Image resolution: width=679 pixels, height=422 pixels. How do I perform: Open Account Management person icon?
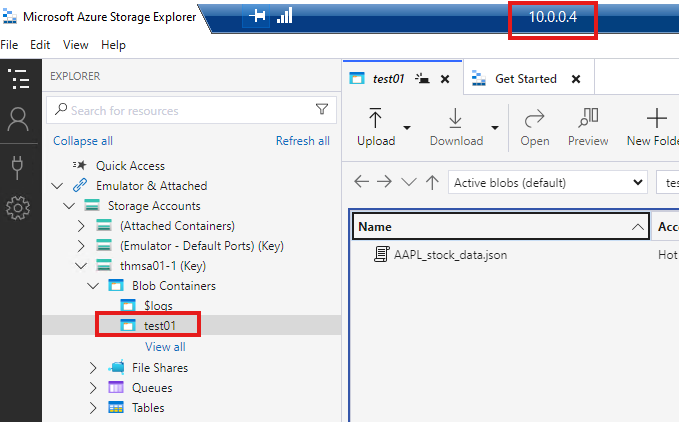coord(18,119)
